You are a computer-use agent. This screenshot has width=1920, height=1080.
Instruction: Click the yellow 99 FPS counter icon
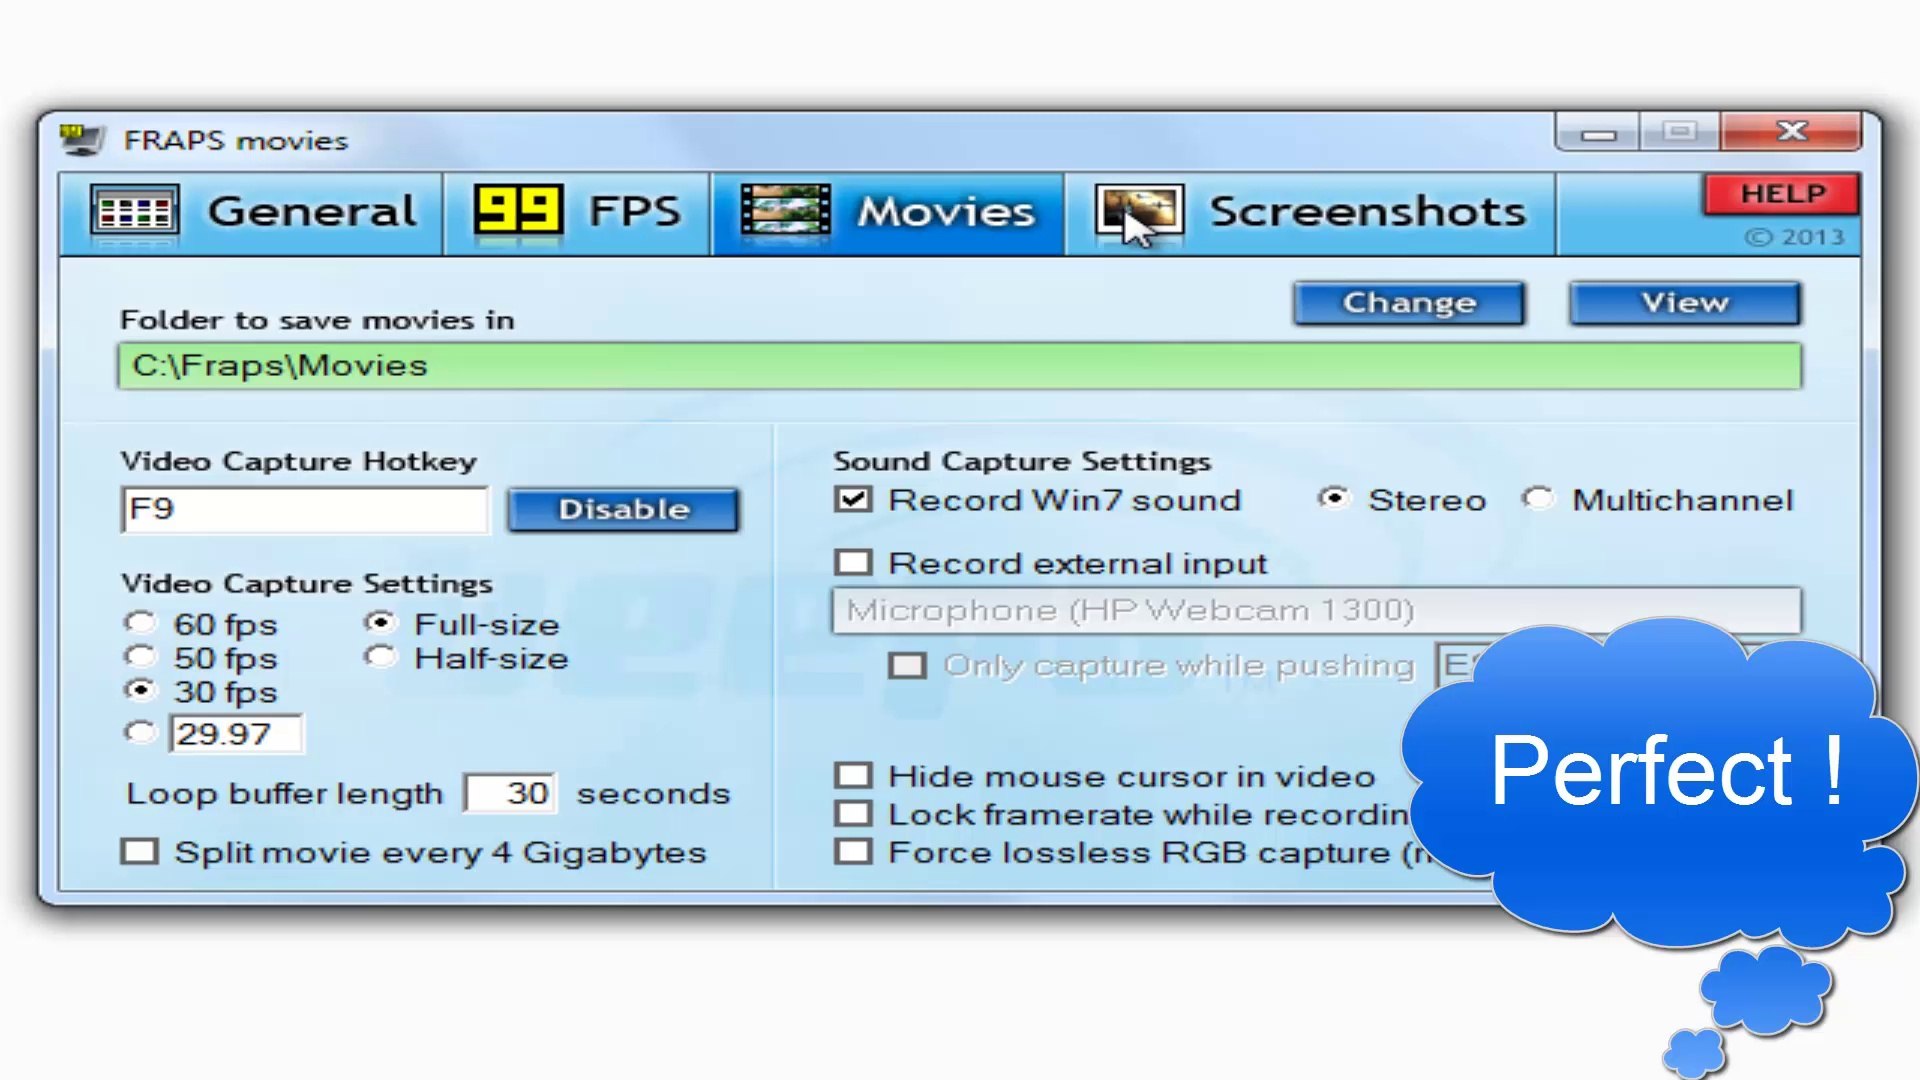point(518,210)
